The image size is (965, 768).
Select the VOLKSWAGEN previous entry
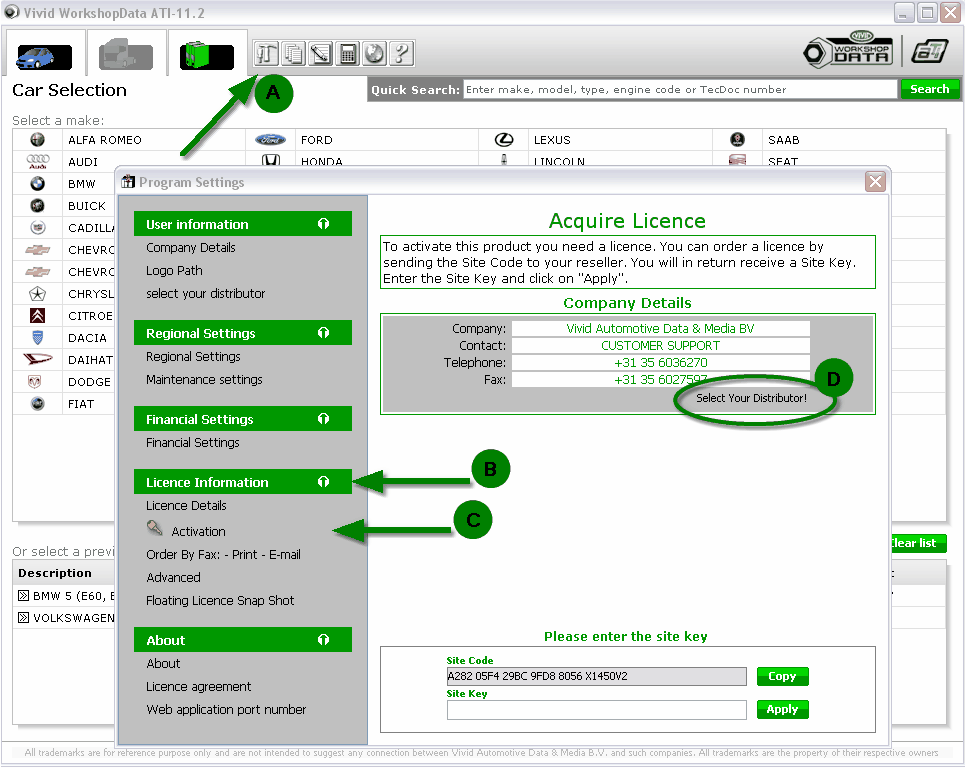coord(74,618)
